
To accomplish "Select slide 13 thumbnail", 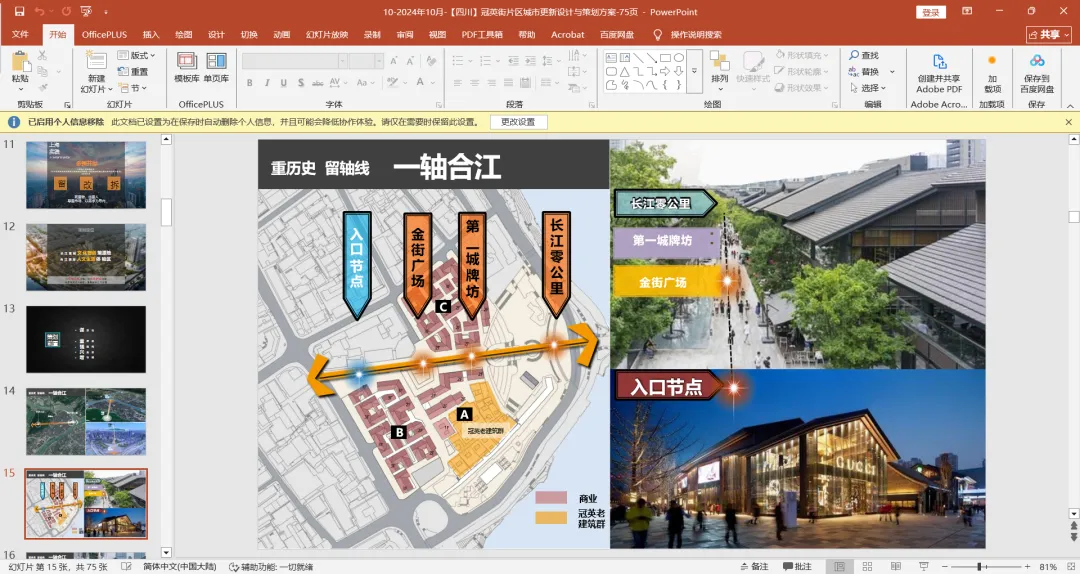I will click(86, 339).
